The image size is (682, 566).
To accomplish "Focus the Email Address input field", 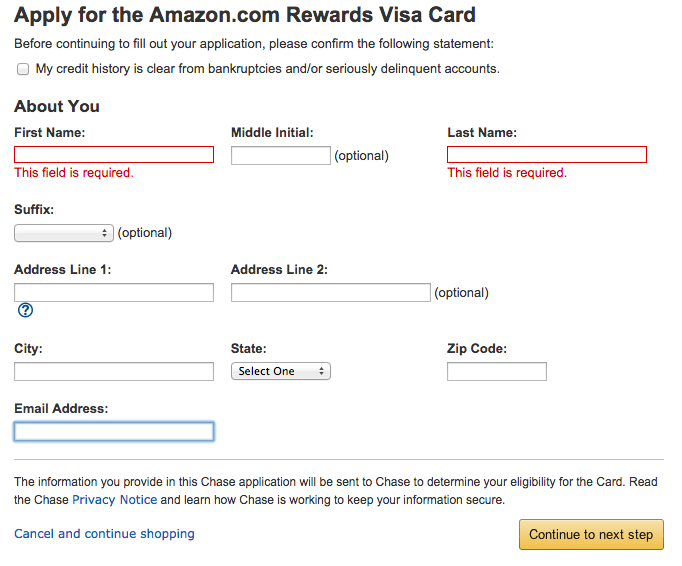I will 114,432.
